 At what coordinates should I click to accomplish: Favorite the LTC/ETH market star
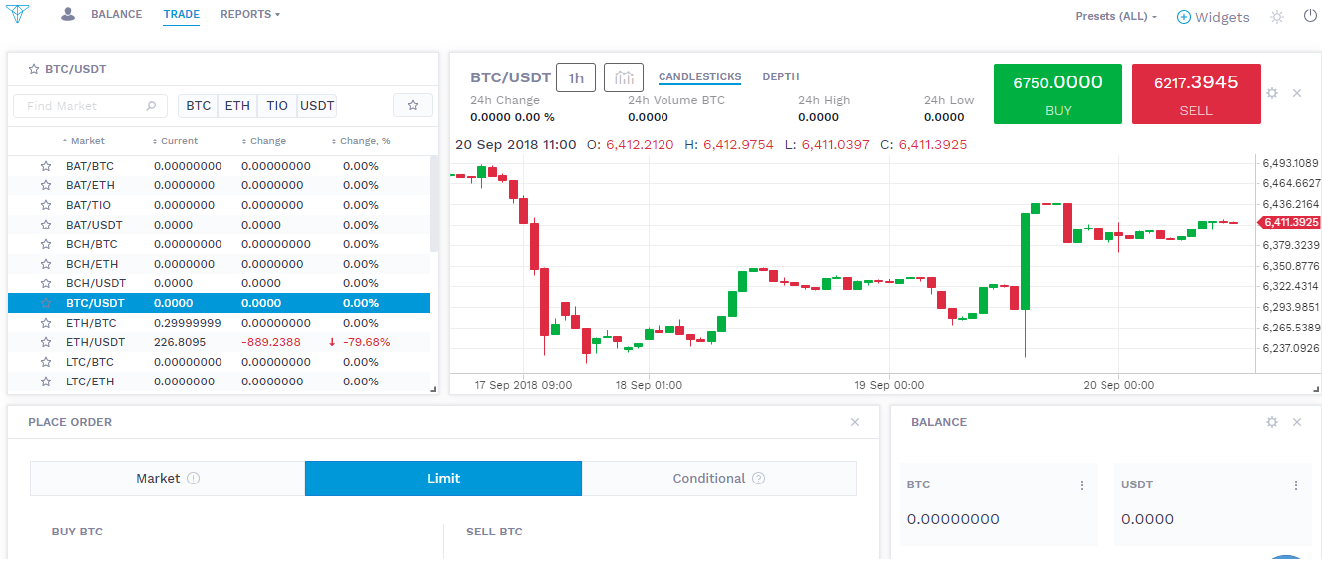46,381
